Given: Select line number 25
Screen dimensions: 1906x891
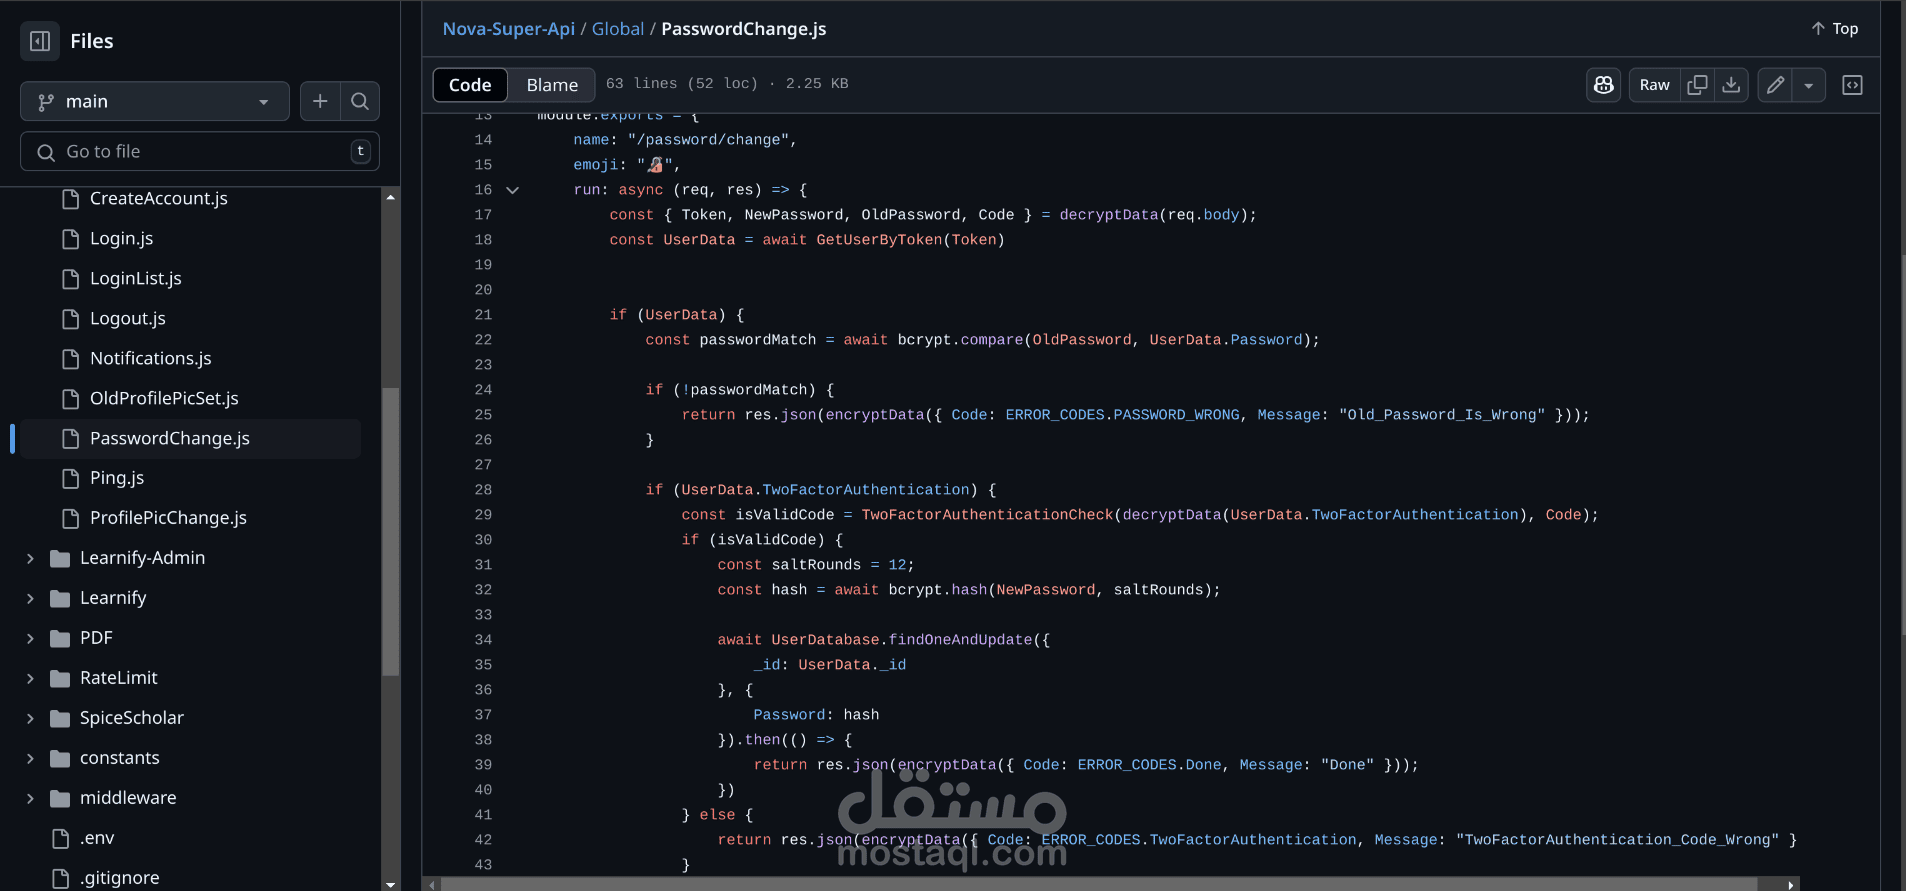Looking at the screenshot, I should point(483,415).
